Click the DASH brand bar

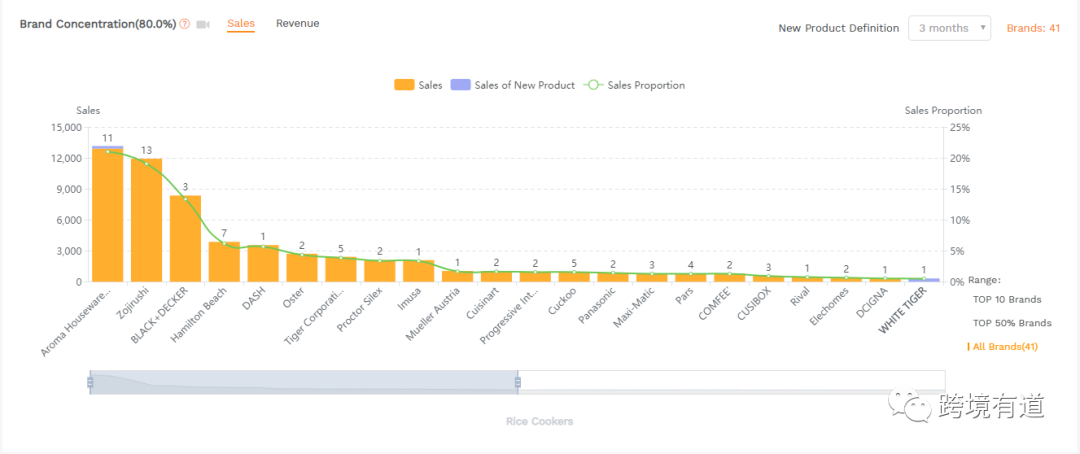coord(263,264)
